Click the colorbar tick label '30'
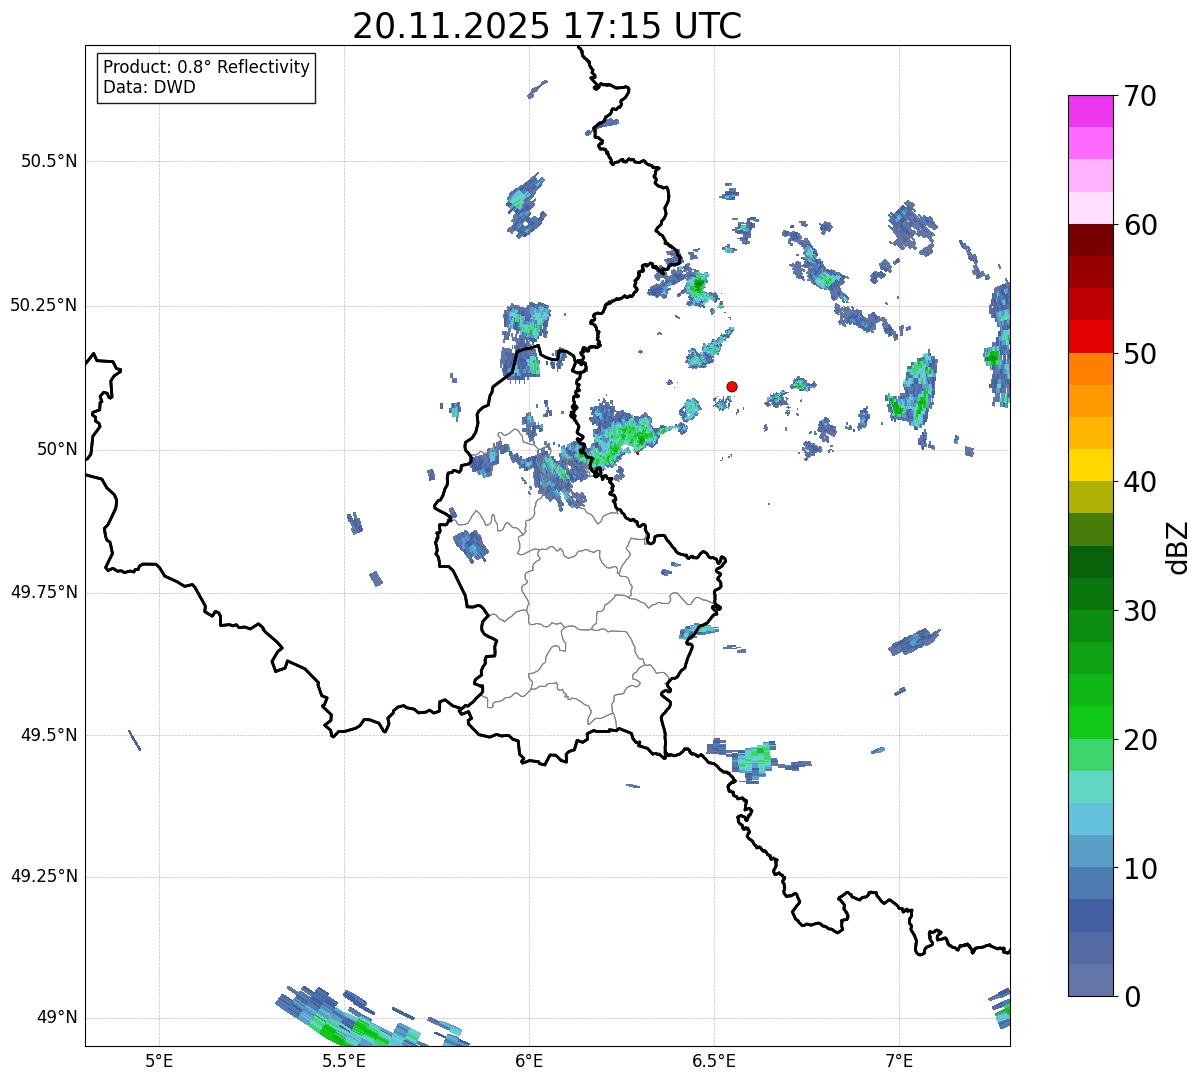This screenshot has width=1202, height=1081. coord(1140,611)
